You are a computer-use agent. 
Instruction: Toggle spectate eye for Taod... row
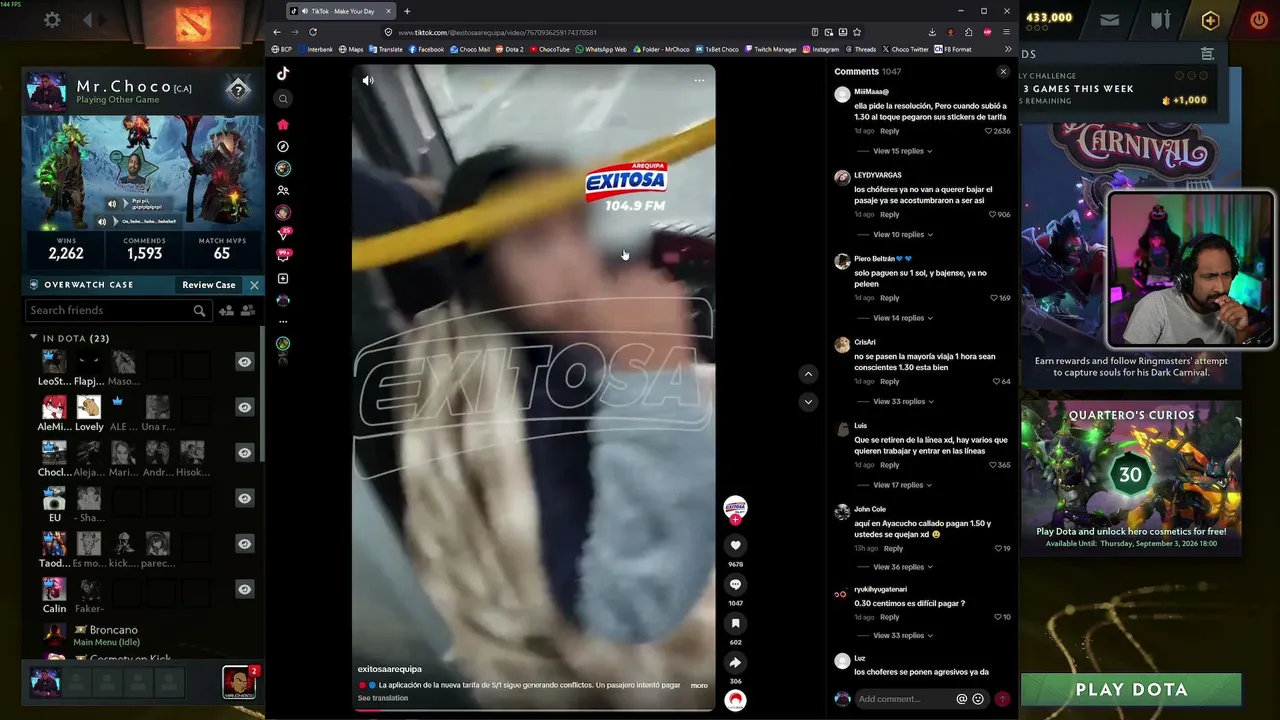pos(244,544)
